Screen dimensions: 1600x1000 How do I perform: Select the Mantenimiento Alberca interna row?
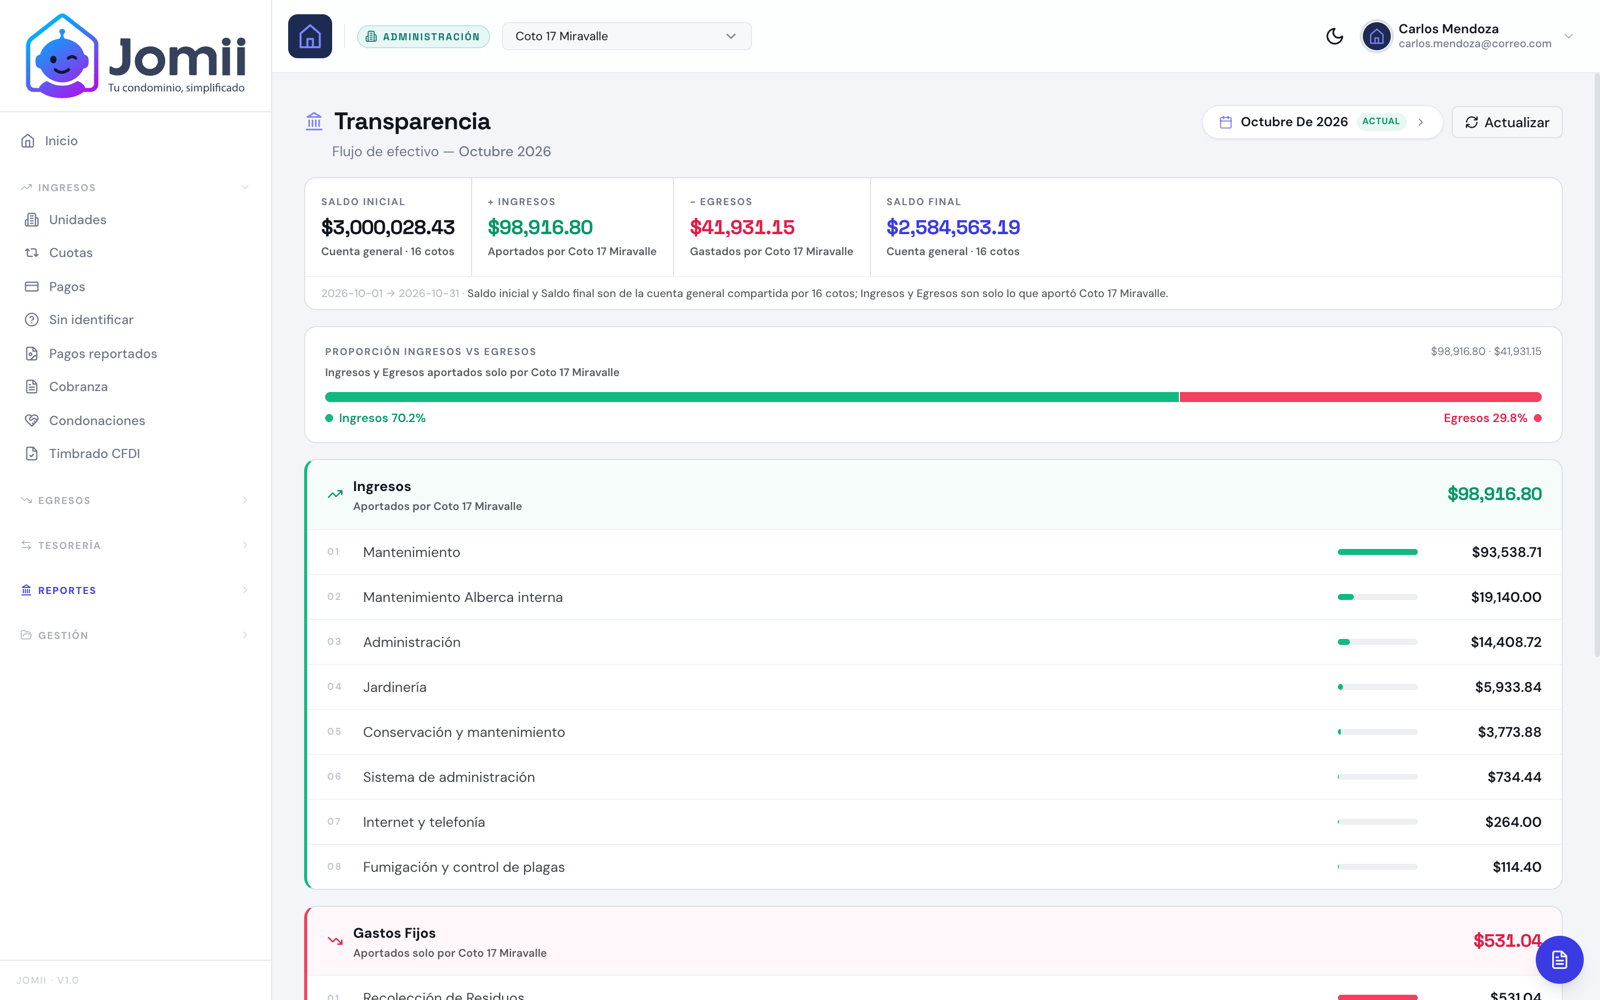(x=934, y=597)
